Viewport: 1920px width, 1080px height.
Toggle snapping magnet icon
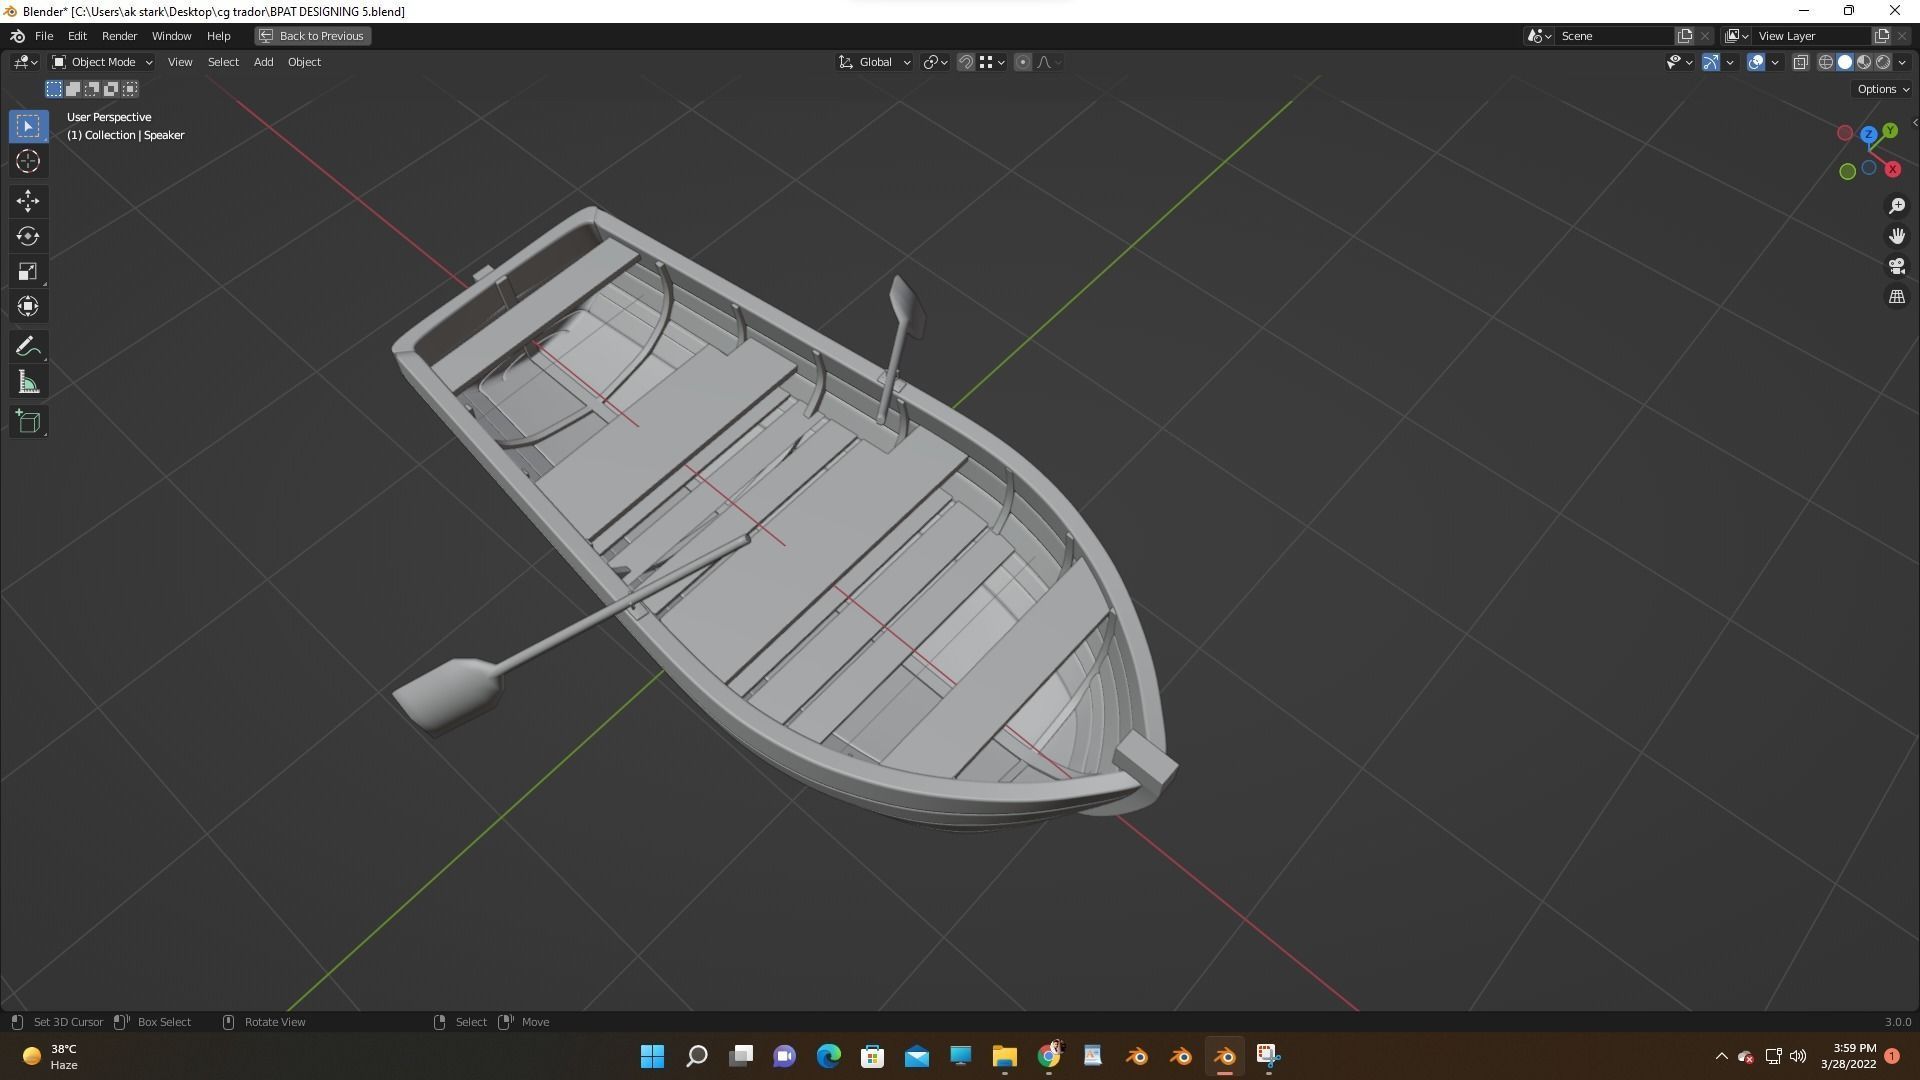click(966, 62)
